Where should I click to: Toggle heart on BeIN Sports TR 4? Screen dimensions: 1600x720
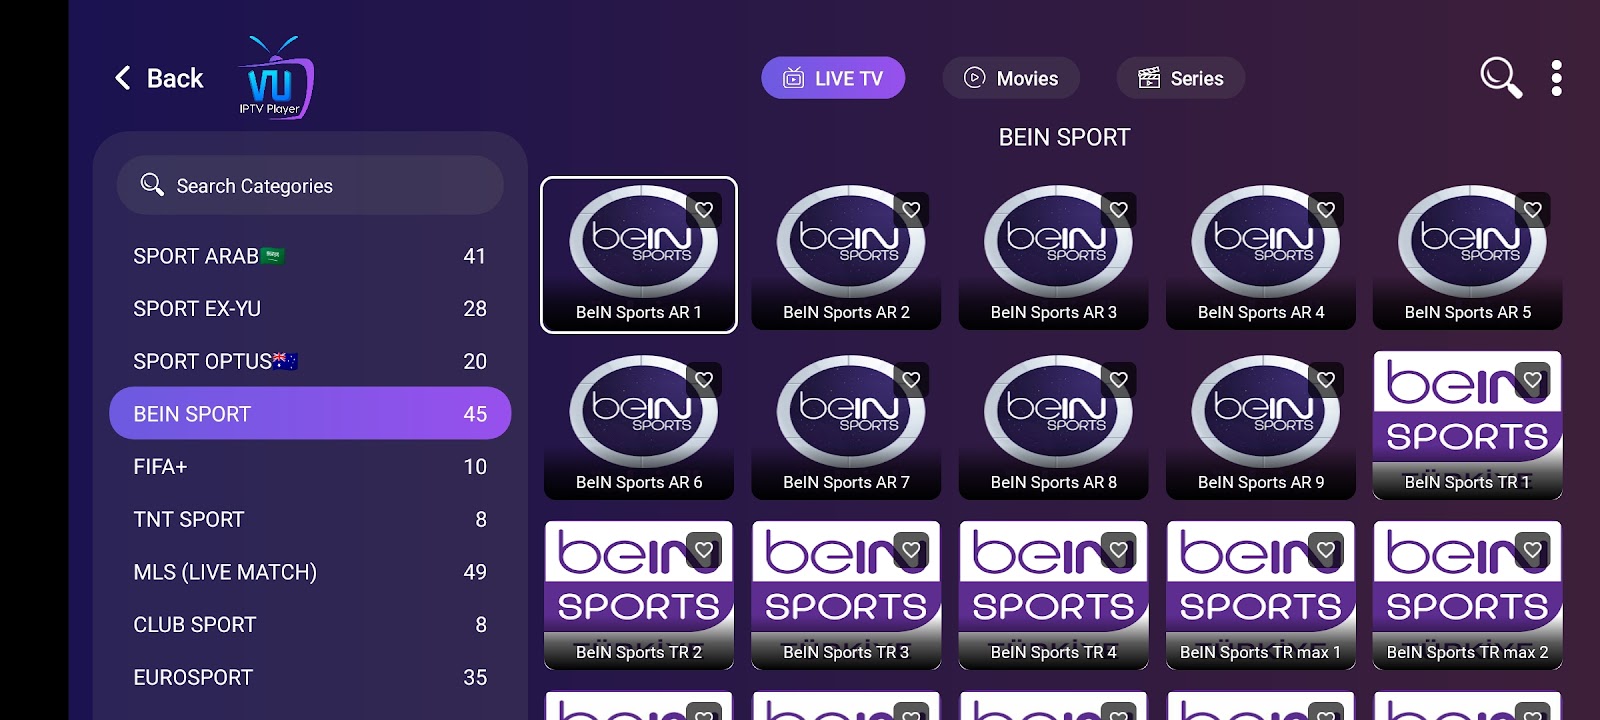tap(1119, 550)
